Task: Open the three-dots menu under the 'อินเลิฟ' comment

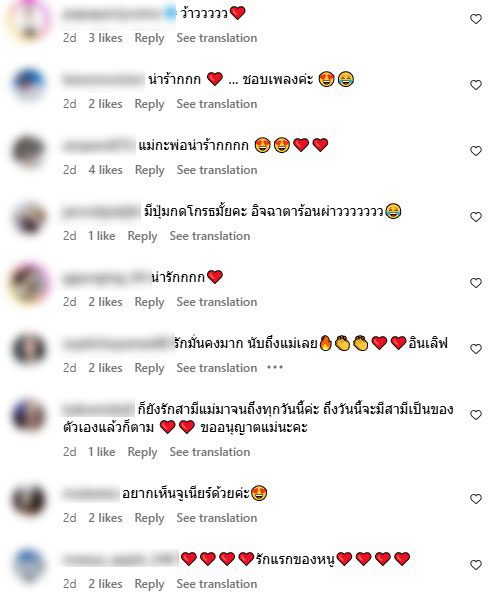Action: pos(275,367)
